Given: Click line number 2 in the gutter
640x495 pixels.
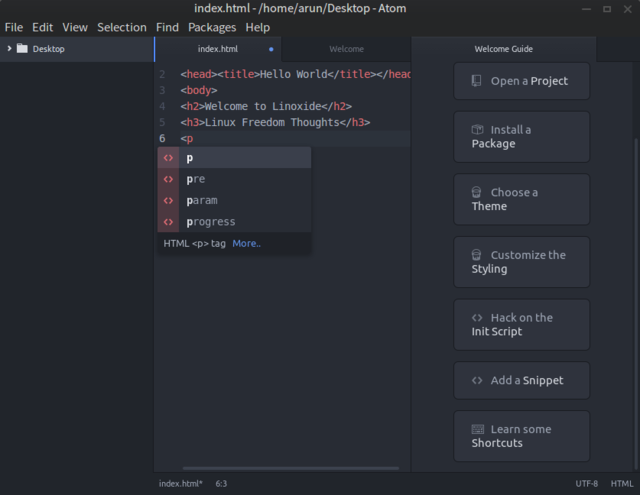Looking at the screenshot, I should coord(162,74).
